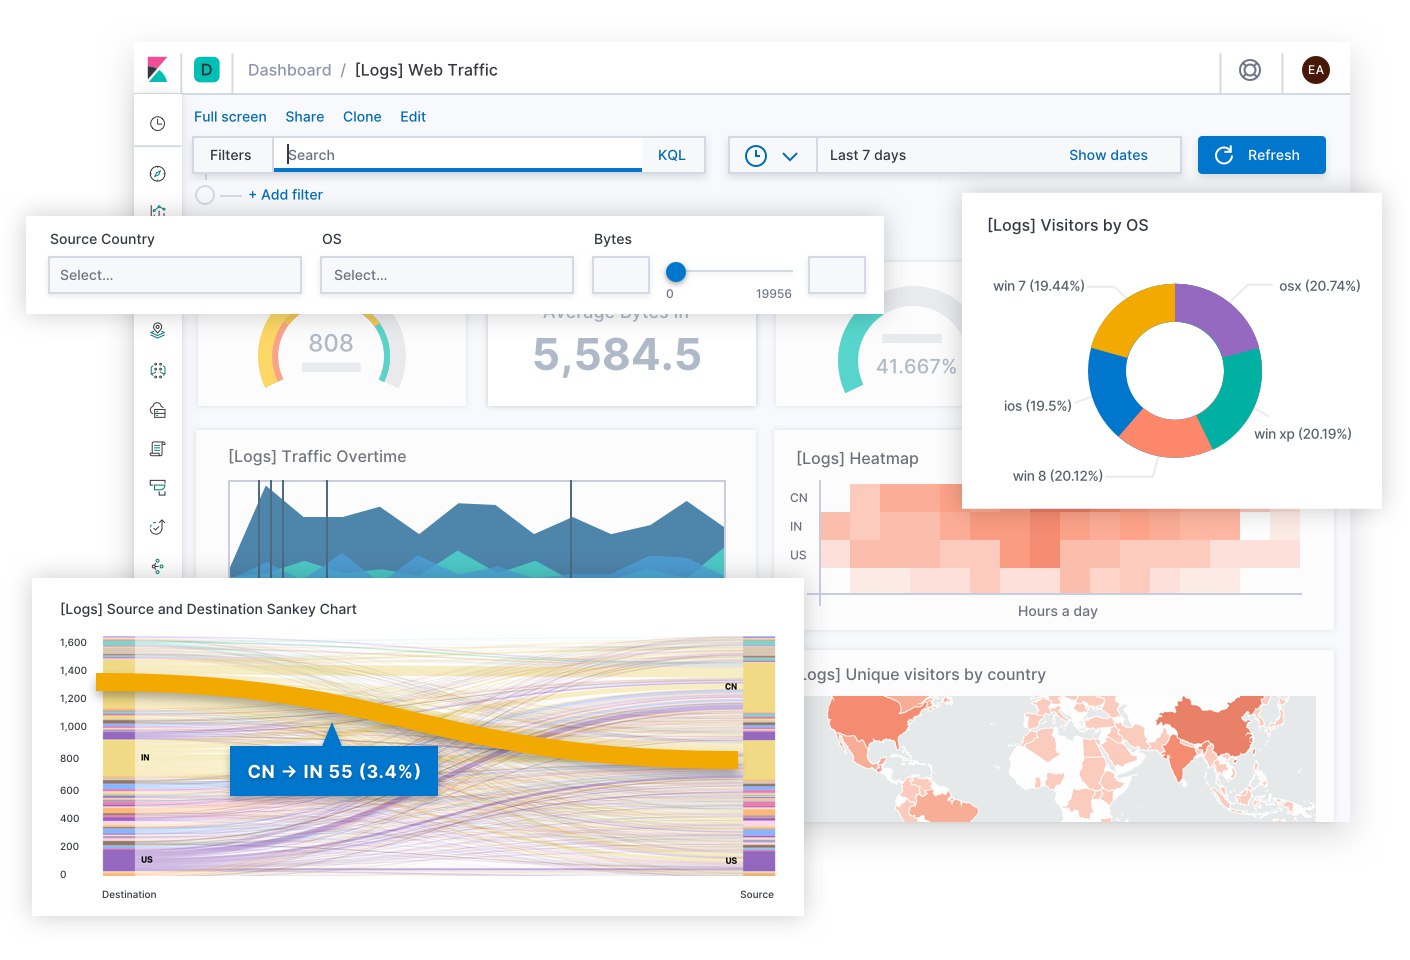Select the salmon win 8 donut slice
1410x960 pixels.
click(x=1168, y=434)
